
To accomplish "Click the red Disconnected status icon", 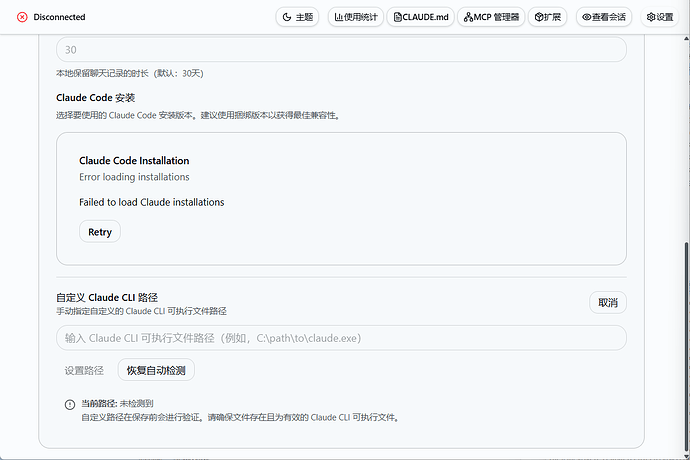I will (22, 17).
